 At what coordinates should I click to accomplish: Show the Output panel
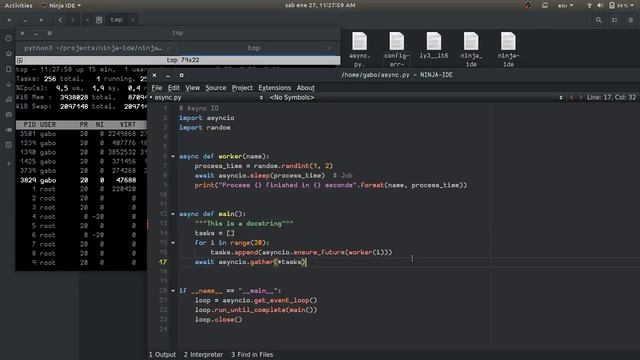[x=162, y=355]
